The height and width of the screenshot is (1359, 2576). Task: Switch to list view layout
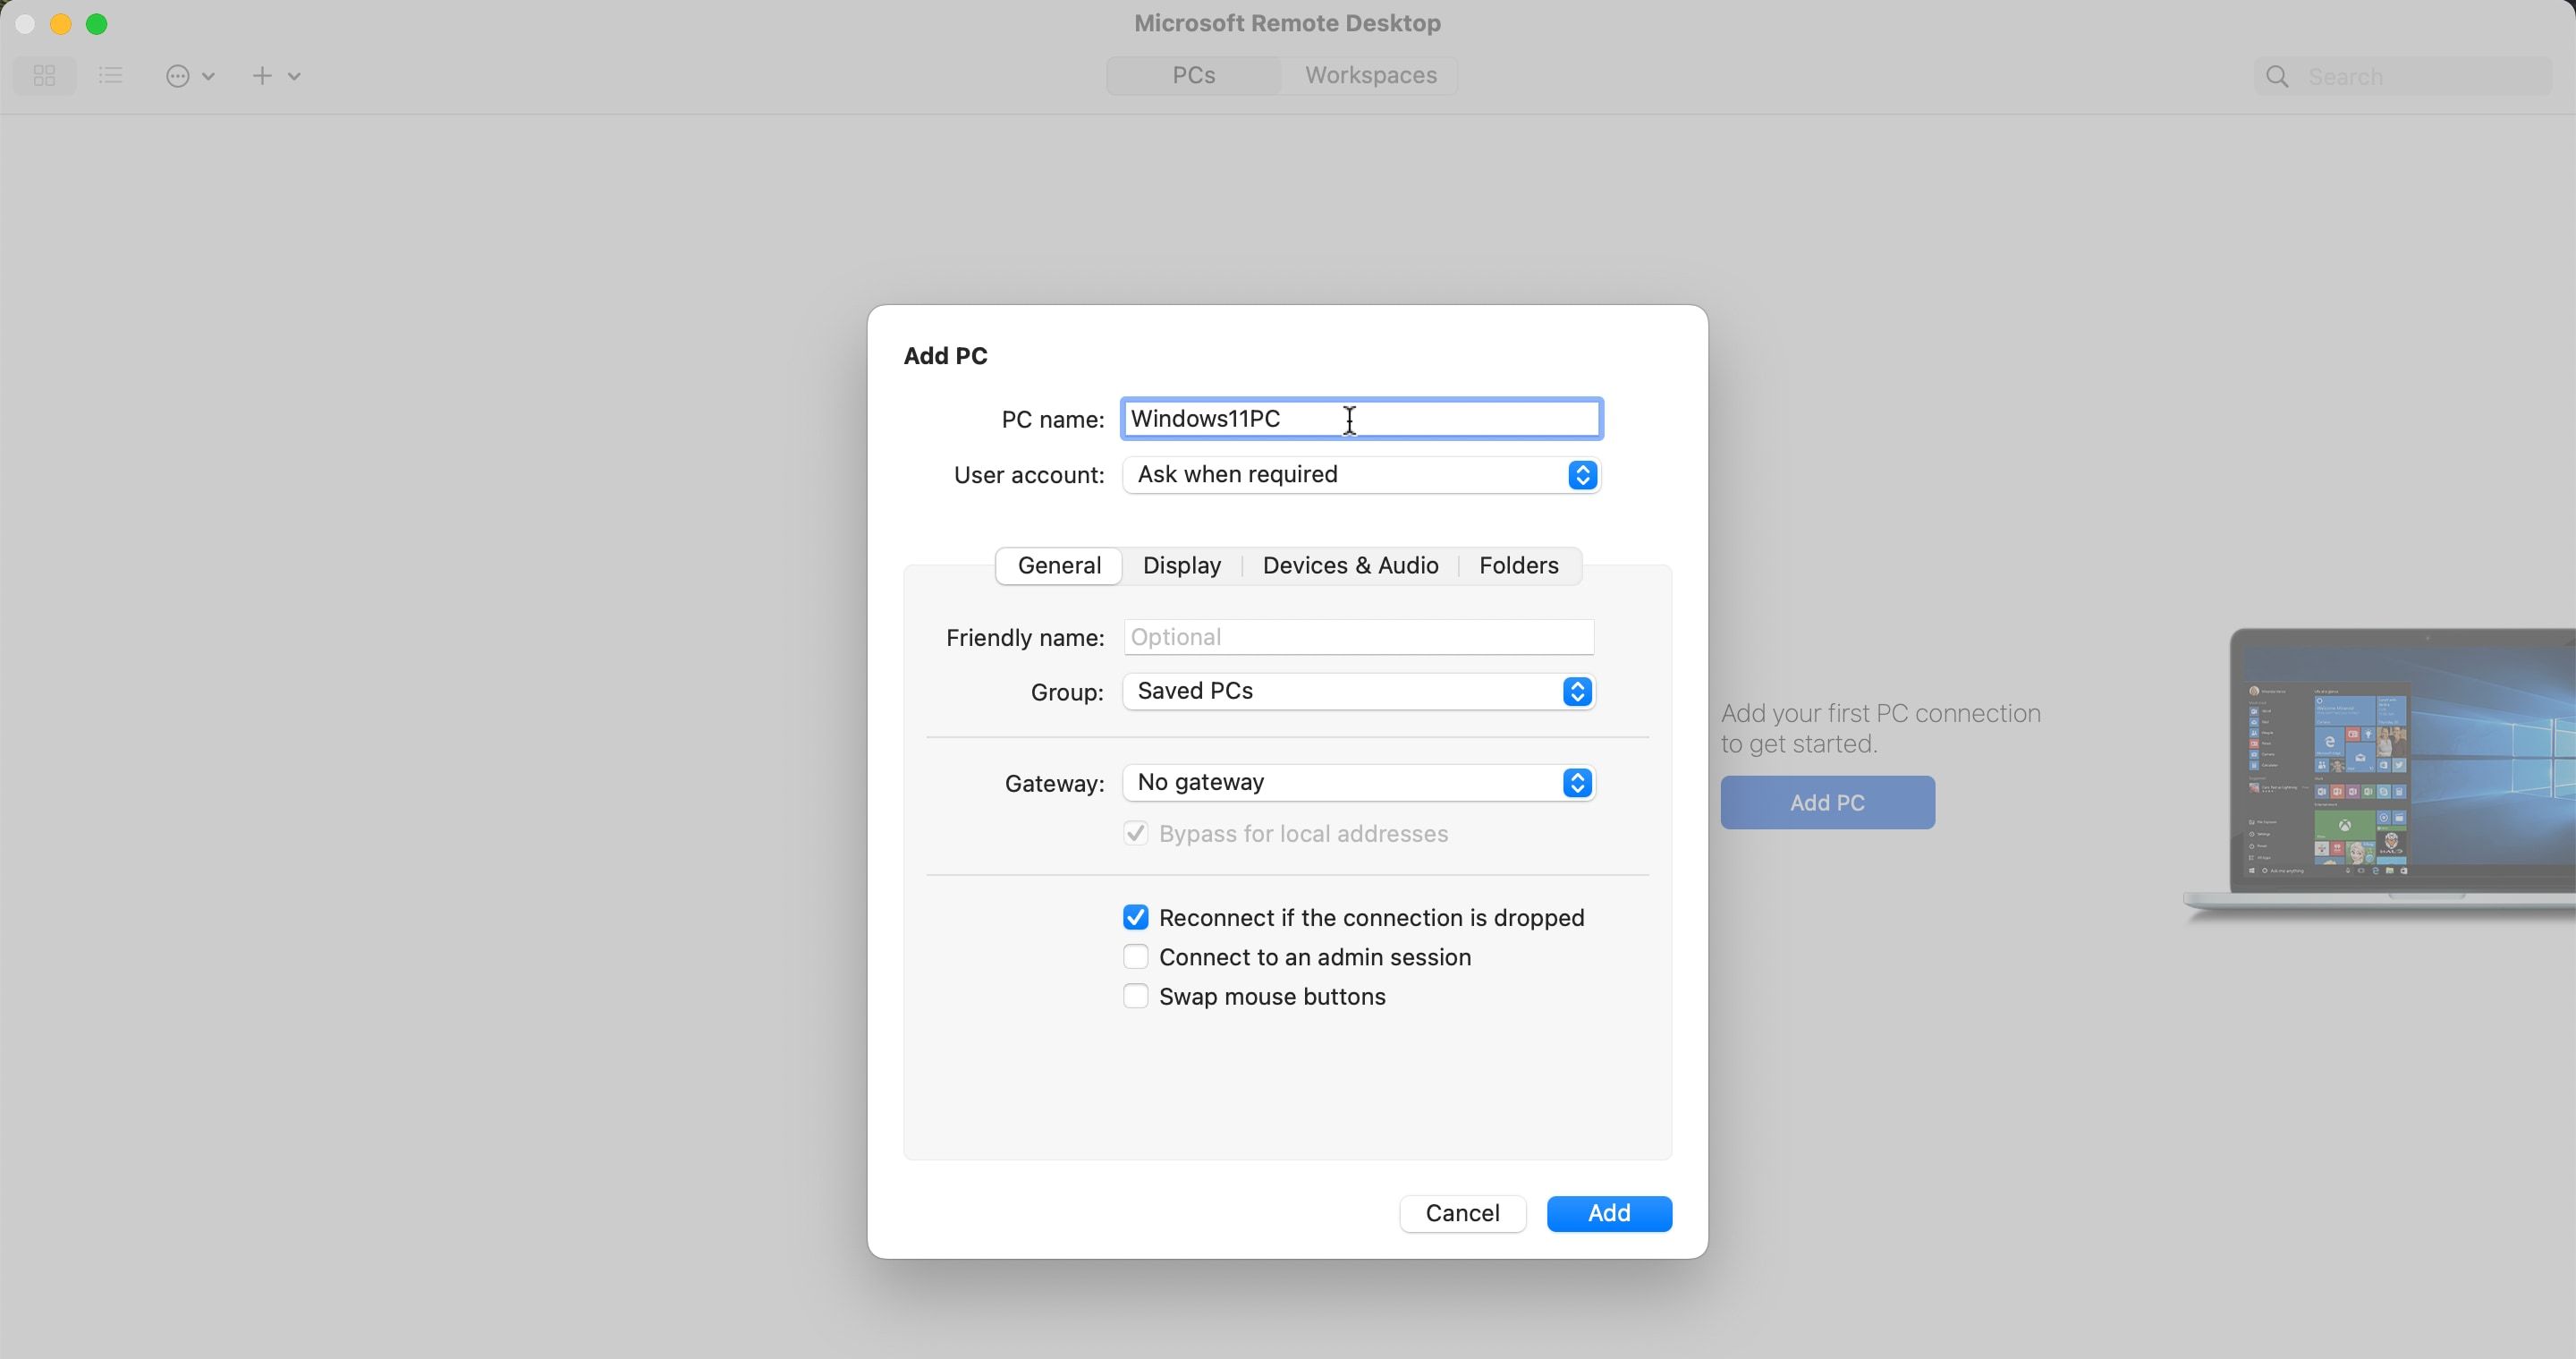110,75
